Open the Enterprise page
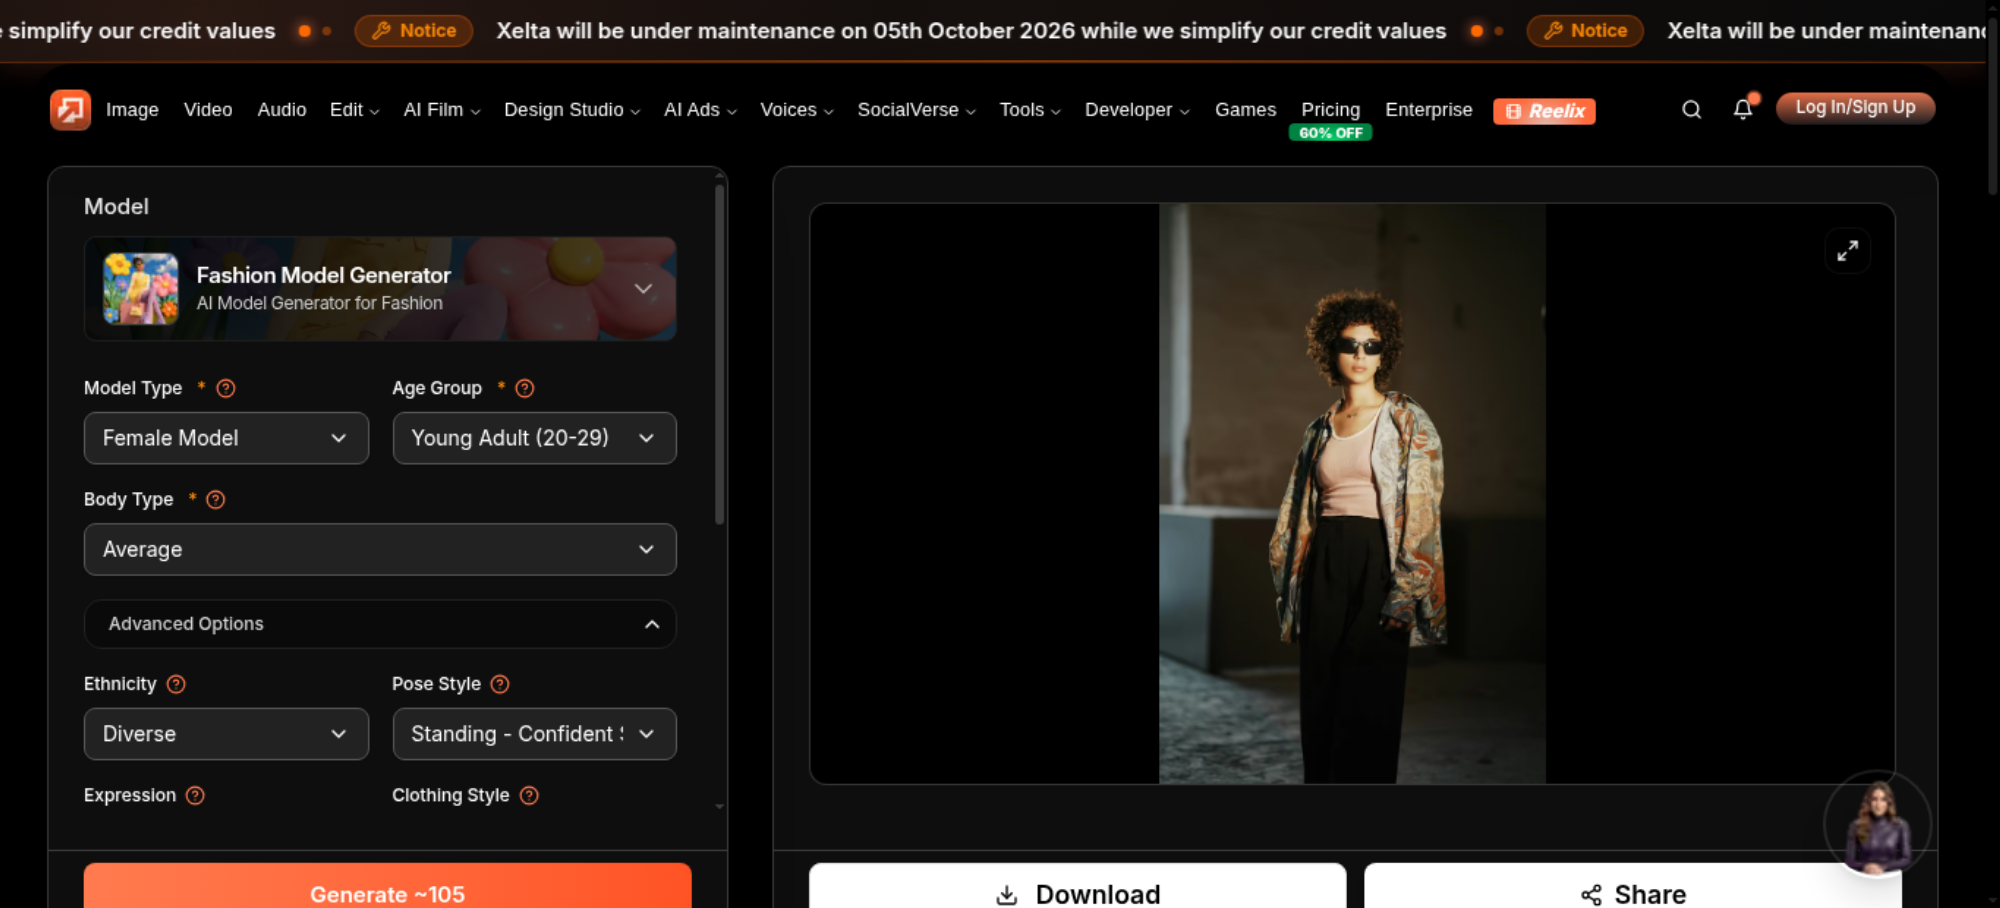The image size is (2000, 908). (1428, 110)
